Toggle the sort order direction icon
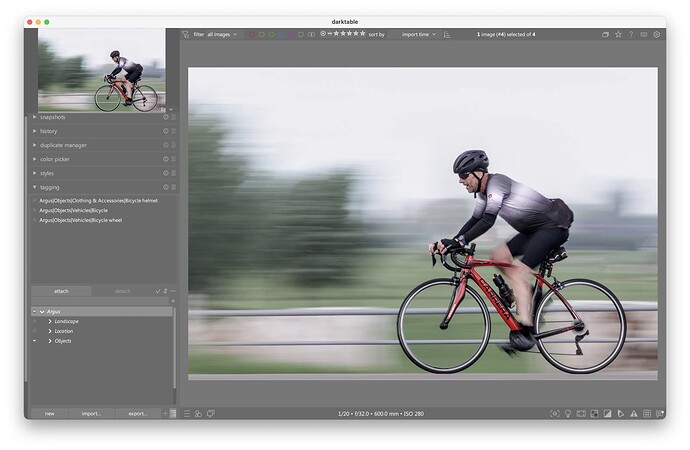 pyautogui.click(x=447, y=34)
